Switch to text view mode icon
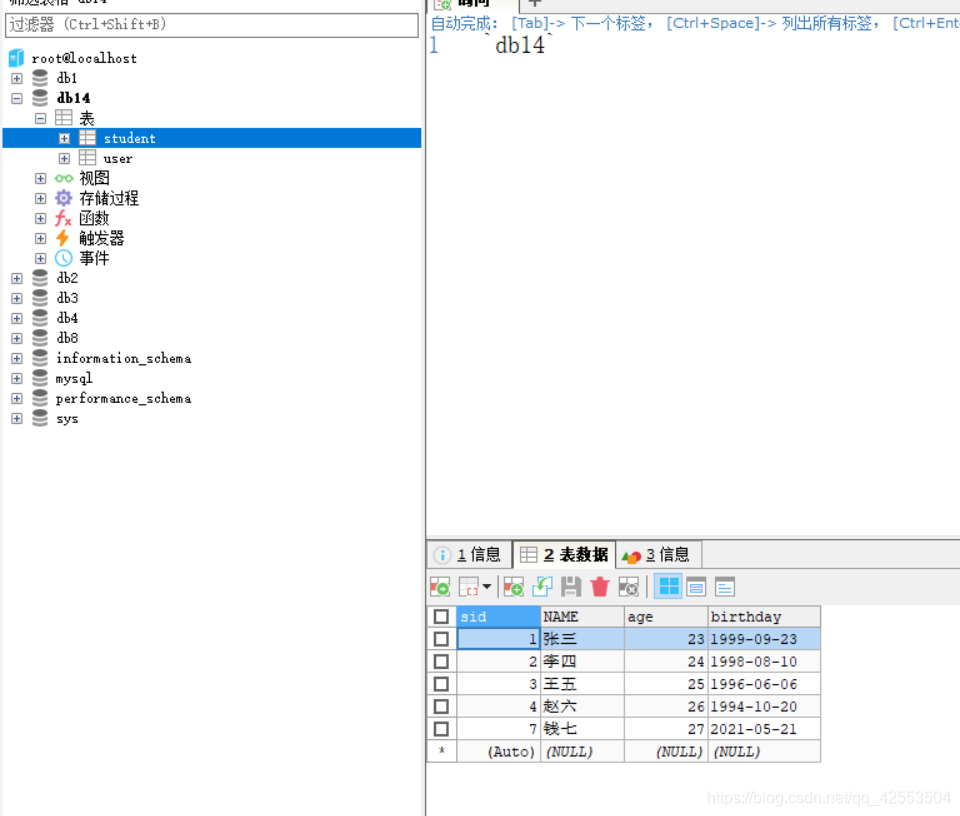This screenshot has height=816, width=960. (x=725, y=587)
